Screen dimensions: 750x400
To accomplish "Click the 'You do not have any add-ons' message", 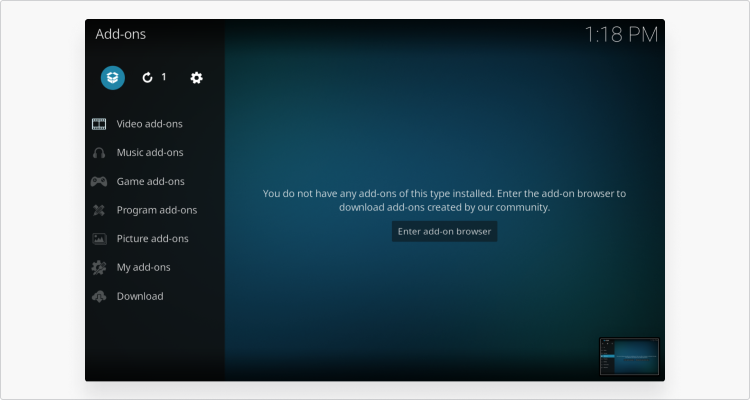I will pos(444,200).
